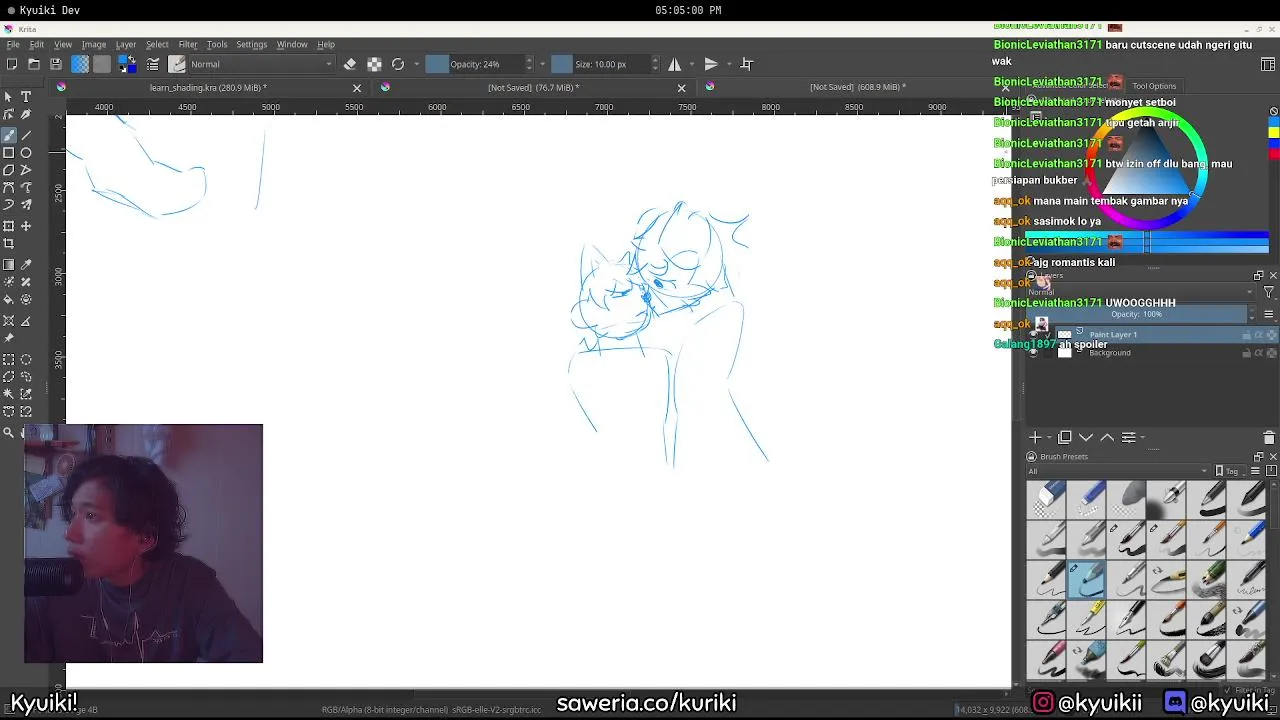Toggle horizontal mirror tool
This screenshot has height=720, width=1280.
(x=675, y=64)
